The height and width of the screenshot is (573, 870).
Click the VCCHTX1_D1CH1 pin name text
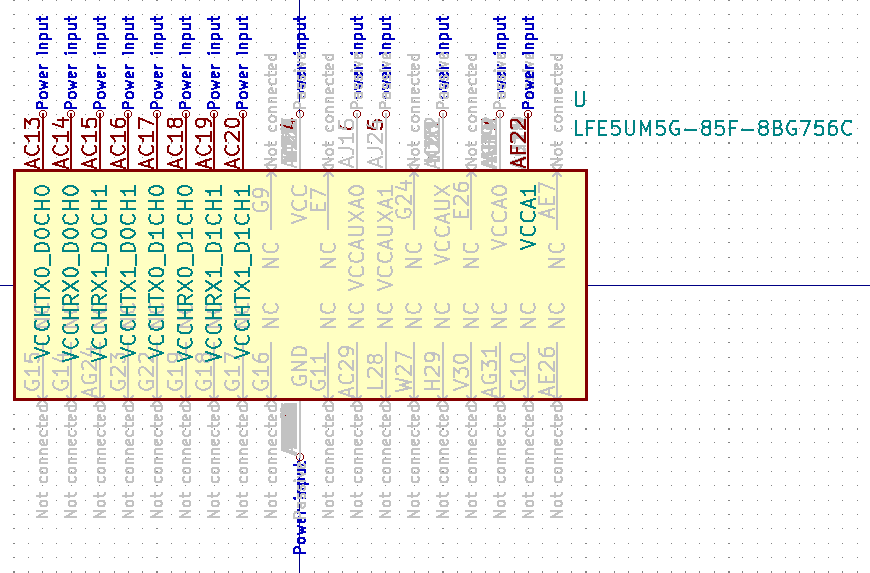[x=241, y=270]
